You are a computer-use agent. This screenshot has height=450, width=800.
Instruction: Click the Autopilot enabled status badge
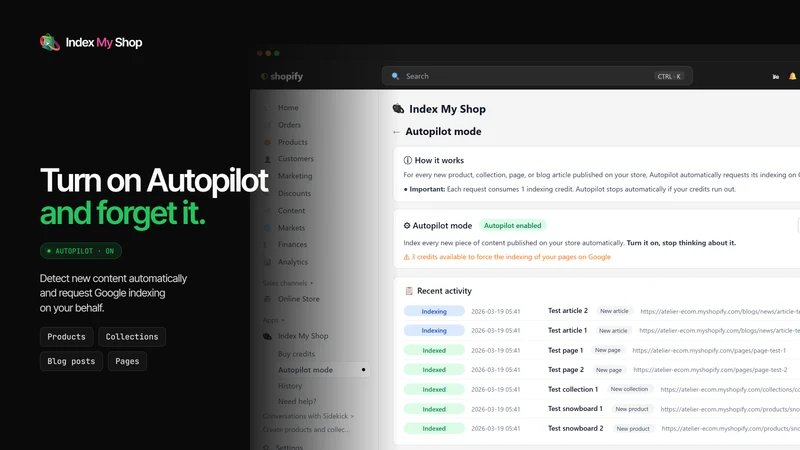point(512,226)
